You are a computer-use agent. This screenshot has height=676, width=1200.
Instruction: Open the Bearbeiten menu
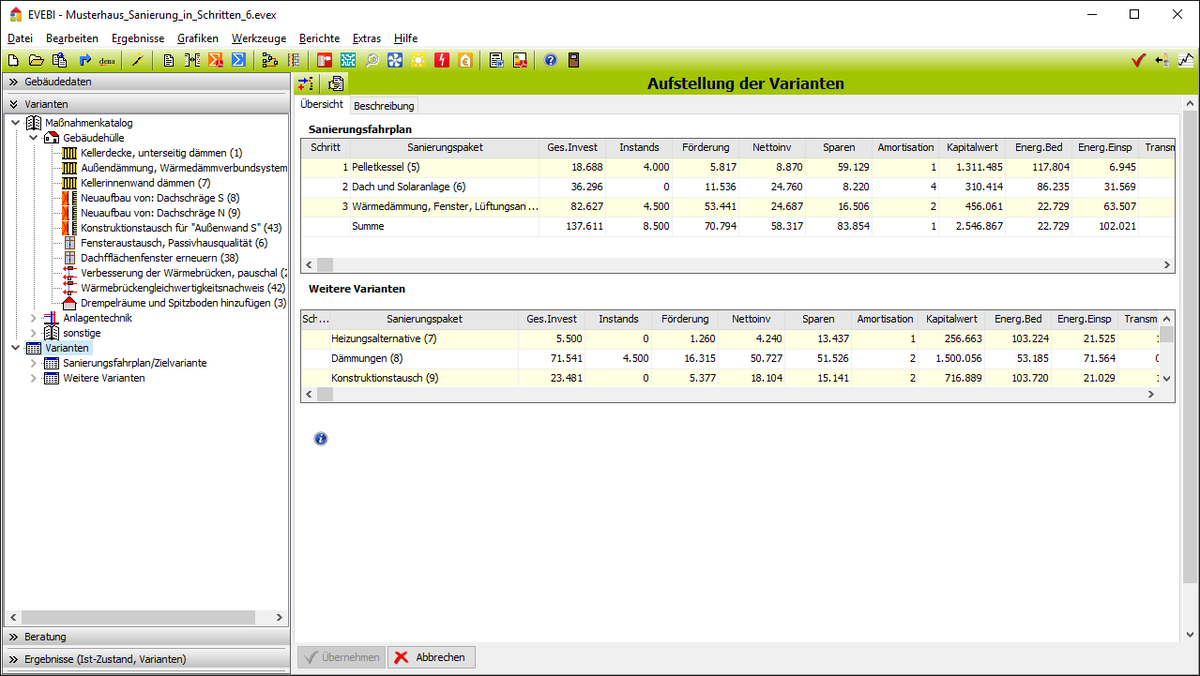tap(72, 38)
